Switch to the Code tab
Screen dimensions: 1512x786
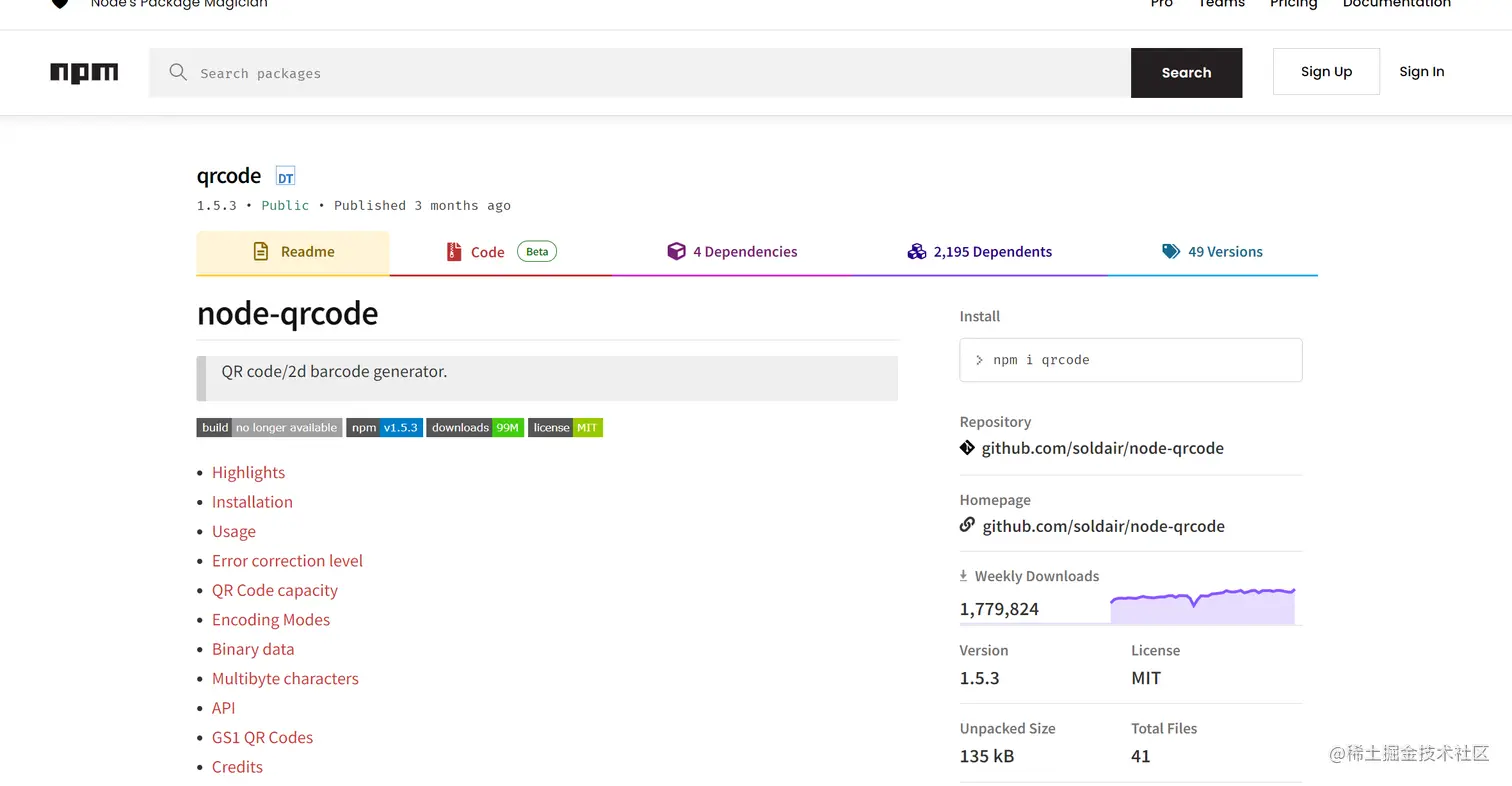[x=501, y=253]
